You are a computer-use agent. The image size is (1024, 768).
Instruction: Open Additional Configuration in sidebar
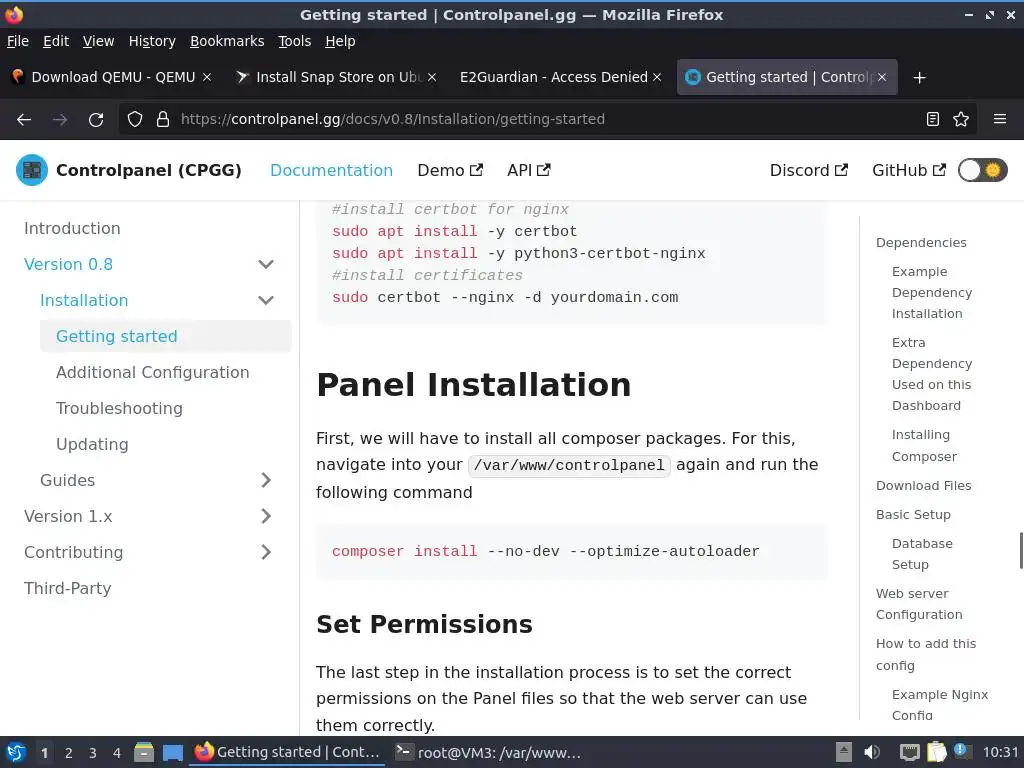152,372
